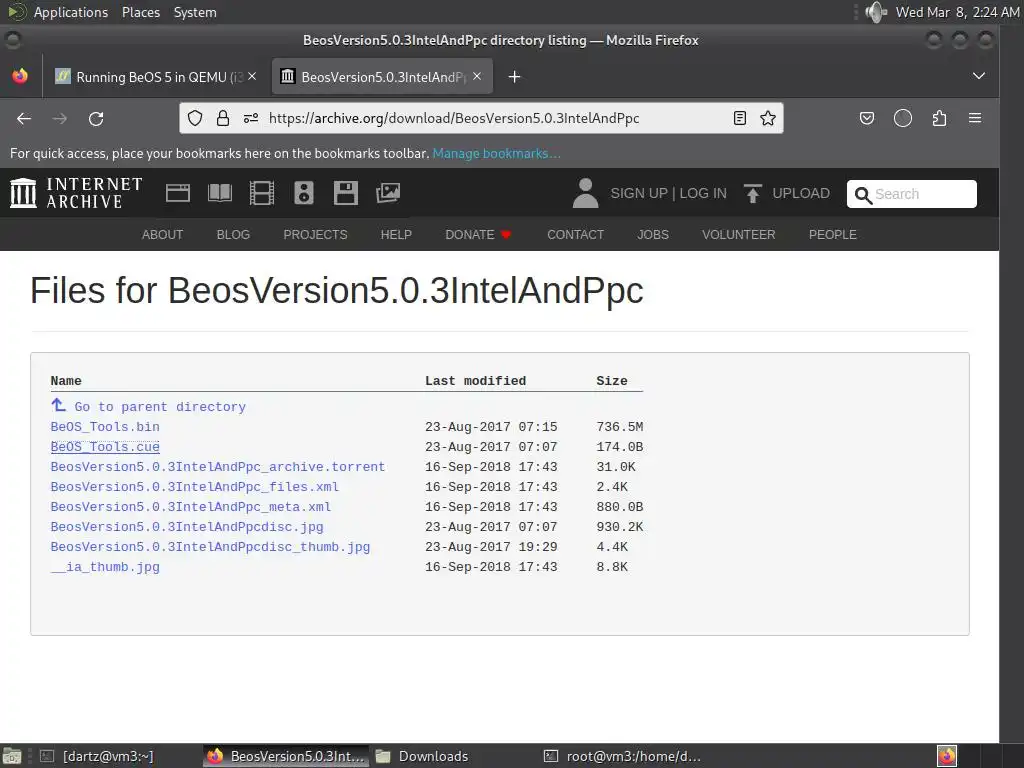1024x768 pixels.
Task: Open the PEOPLE nav item
Action: [833, 234]
